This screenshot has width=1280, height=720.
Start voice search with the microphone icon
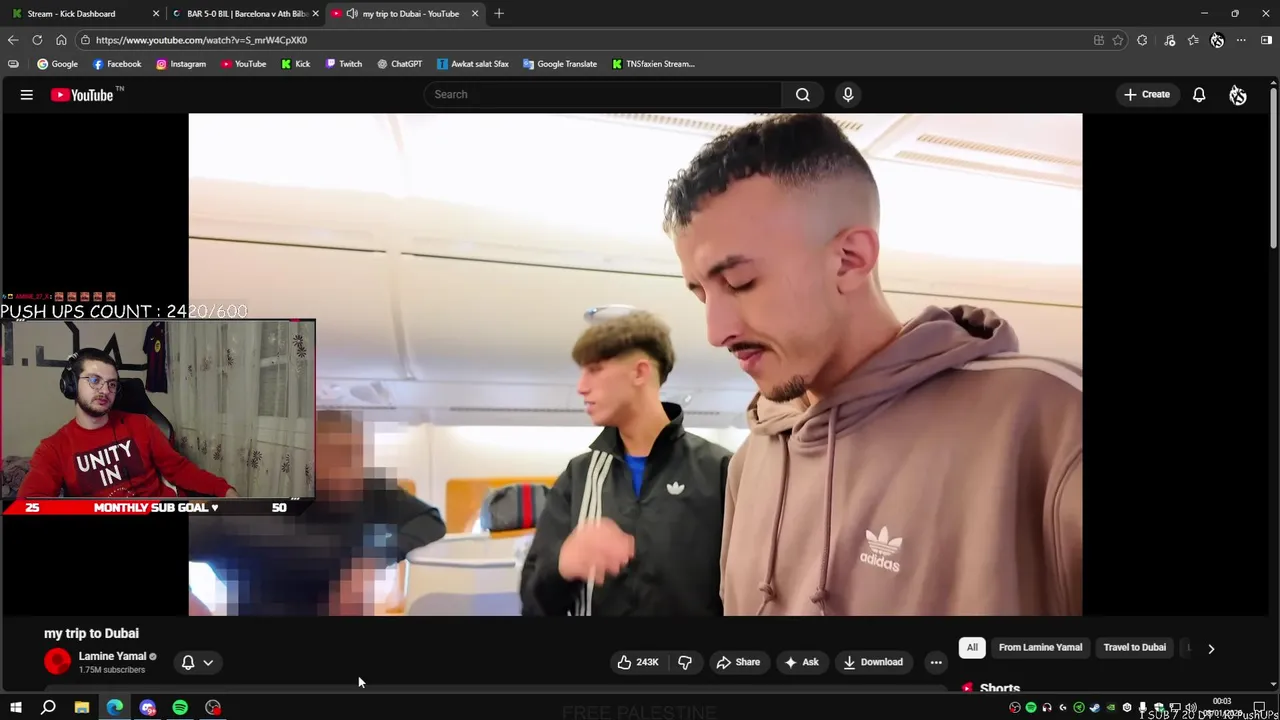pyautogui.click(x=848, y=94)
